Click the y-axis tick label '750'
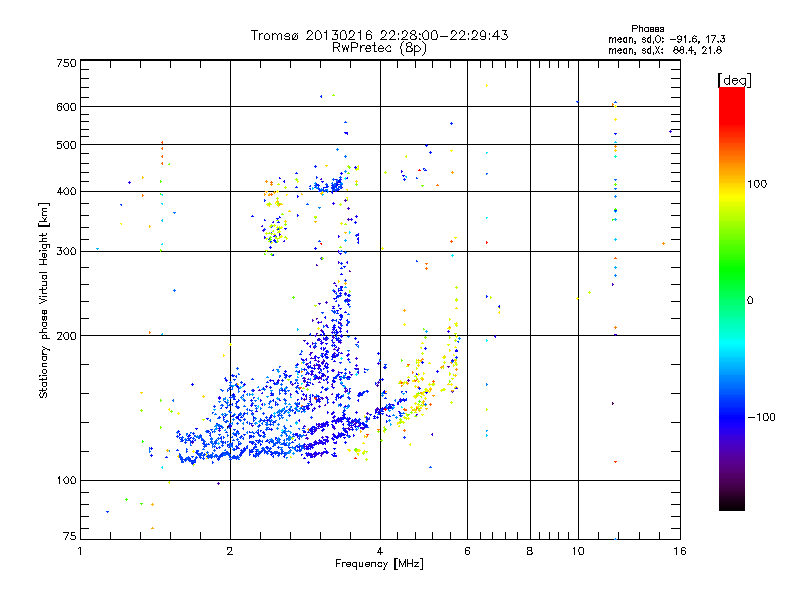Screen dimensions: 800x600 pyautogui.click(x=66, y=63)
